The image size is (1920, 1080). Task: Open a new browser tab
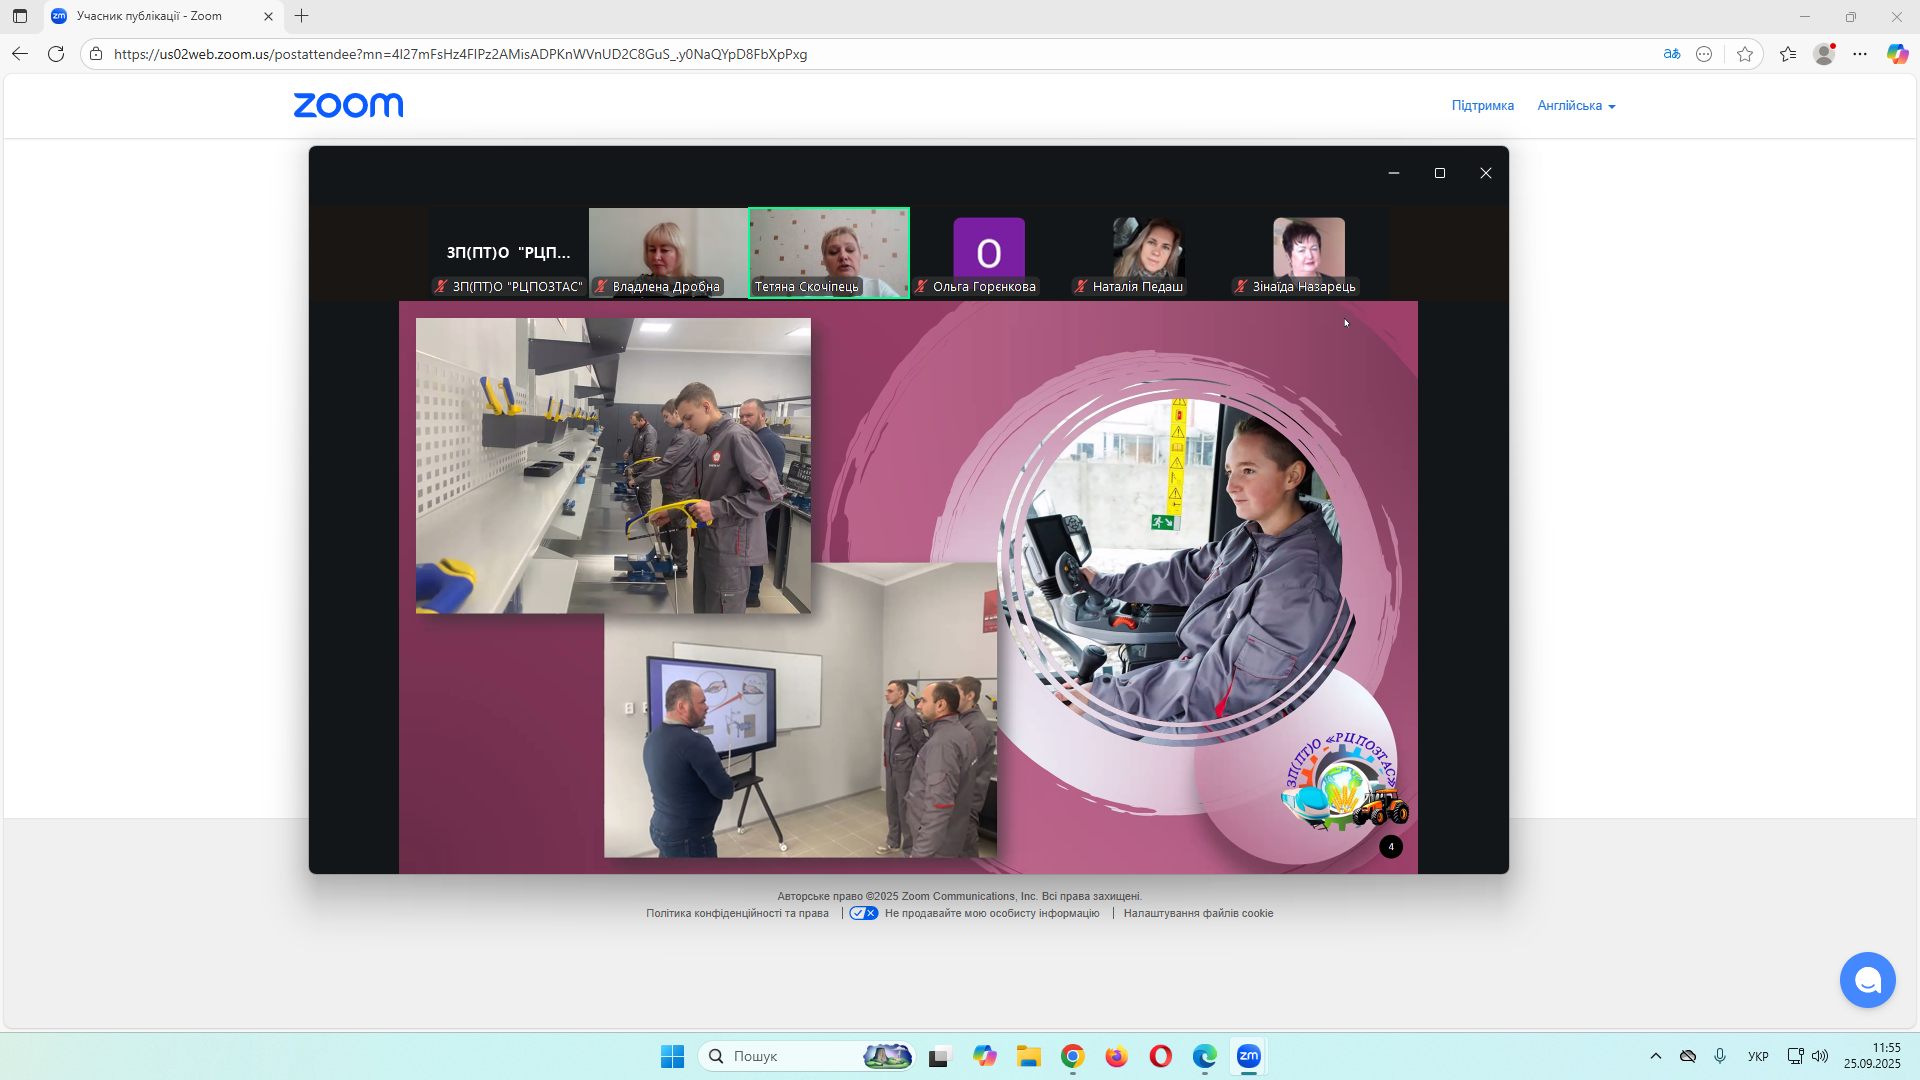pos(301,16)
